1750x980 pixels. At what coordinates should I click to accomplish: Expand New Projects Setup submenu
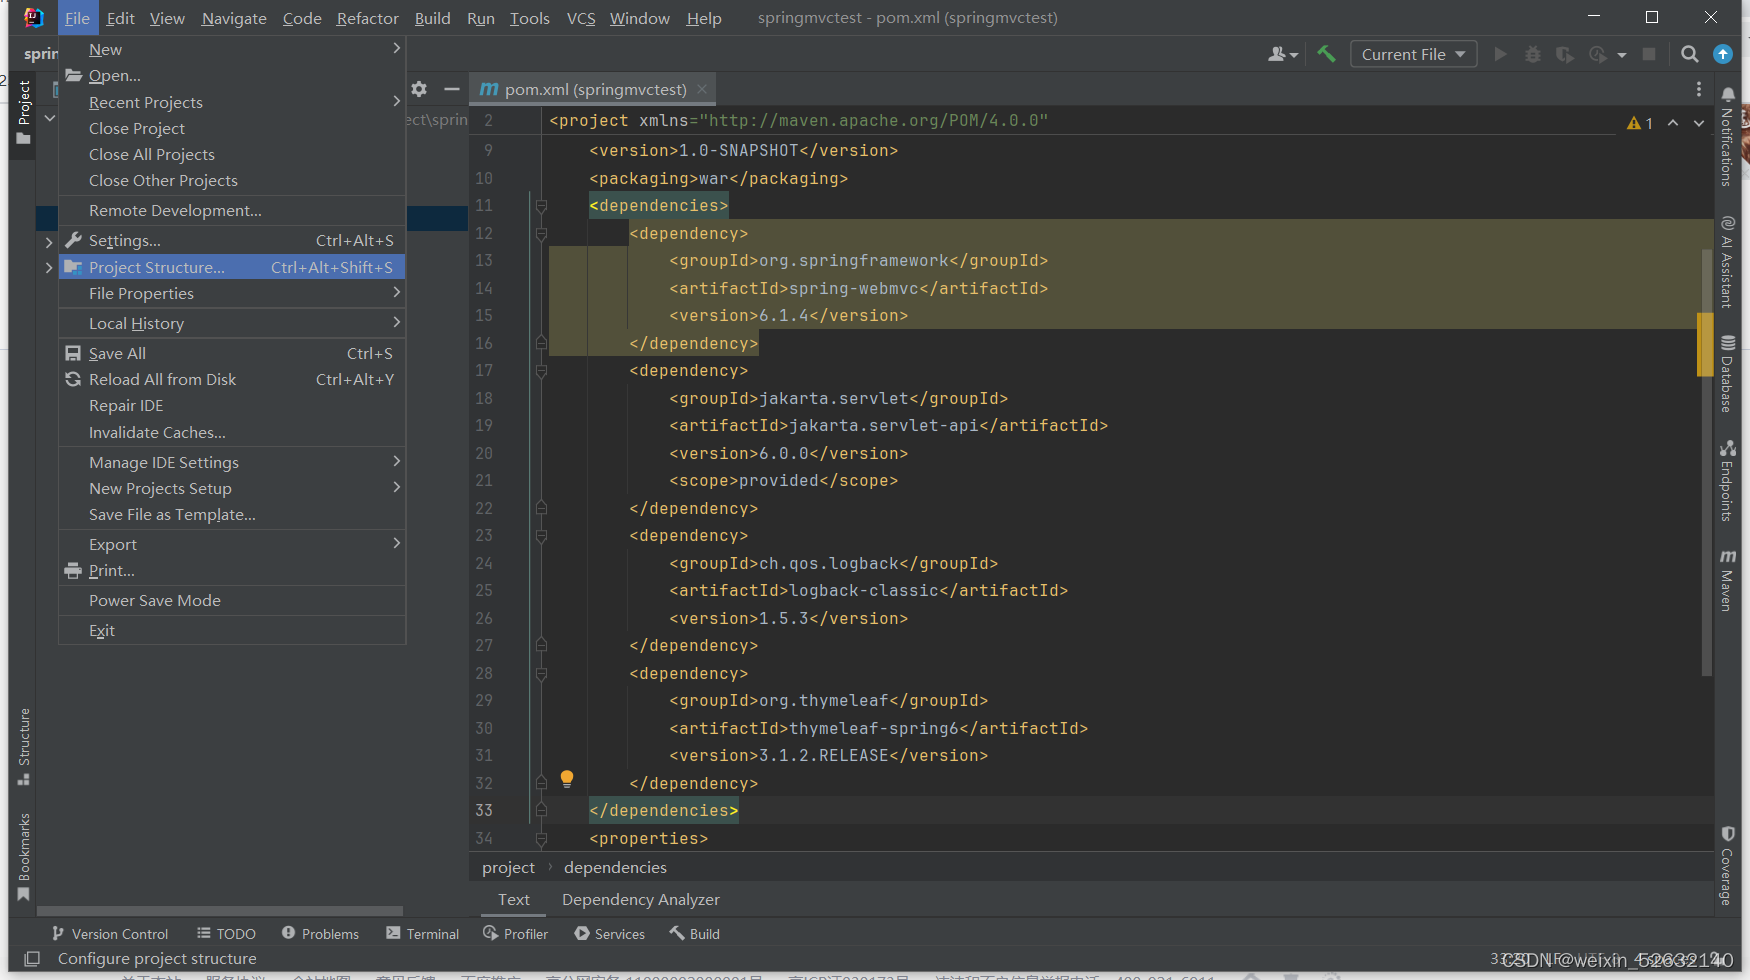(232, 488)
